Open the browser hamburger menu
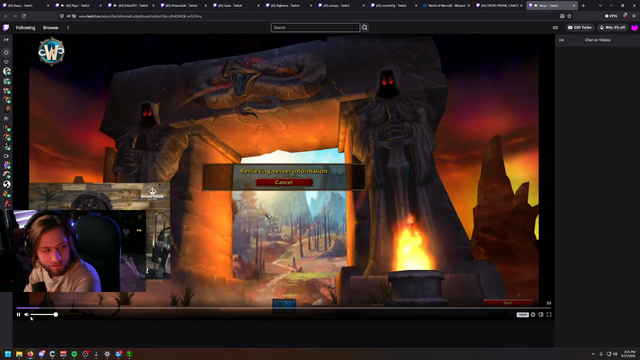The height and width of the screenshot is (360, 640). click(634, 16)
